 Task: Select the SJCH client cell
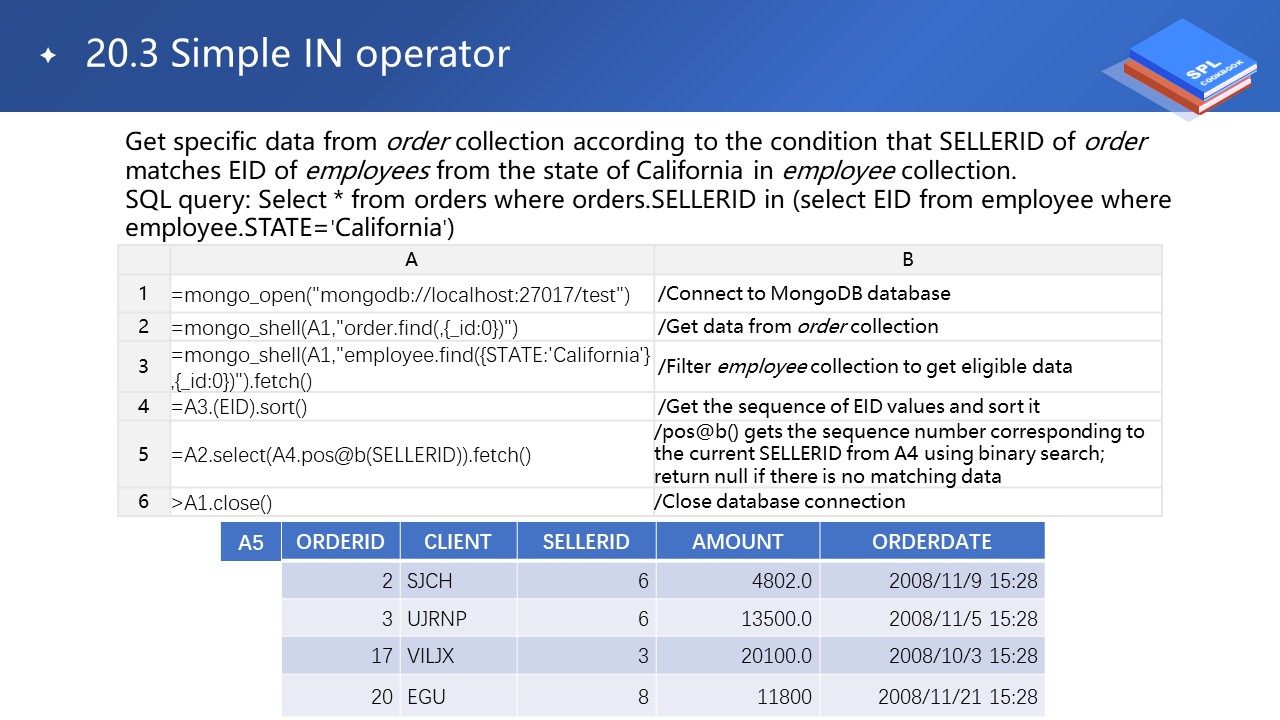coord(458,581)
